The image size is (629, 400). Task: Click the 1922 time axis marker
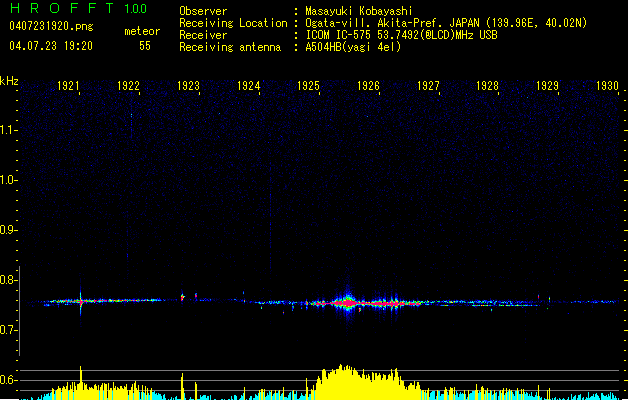point(128,86)
